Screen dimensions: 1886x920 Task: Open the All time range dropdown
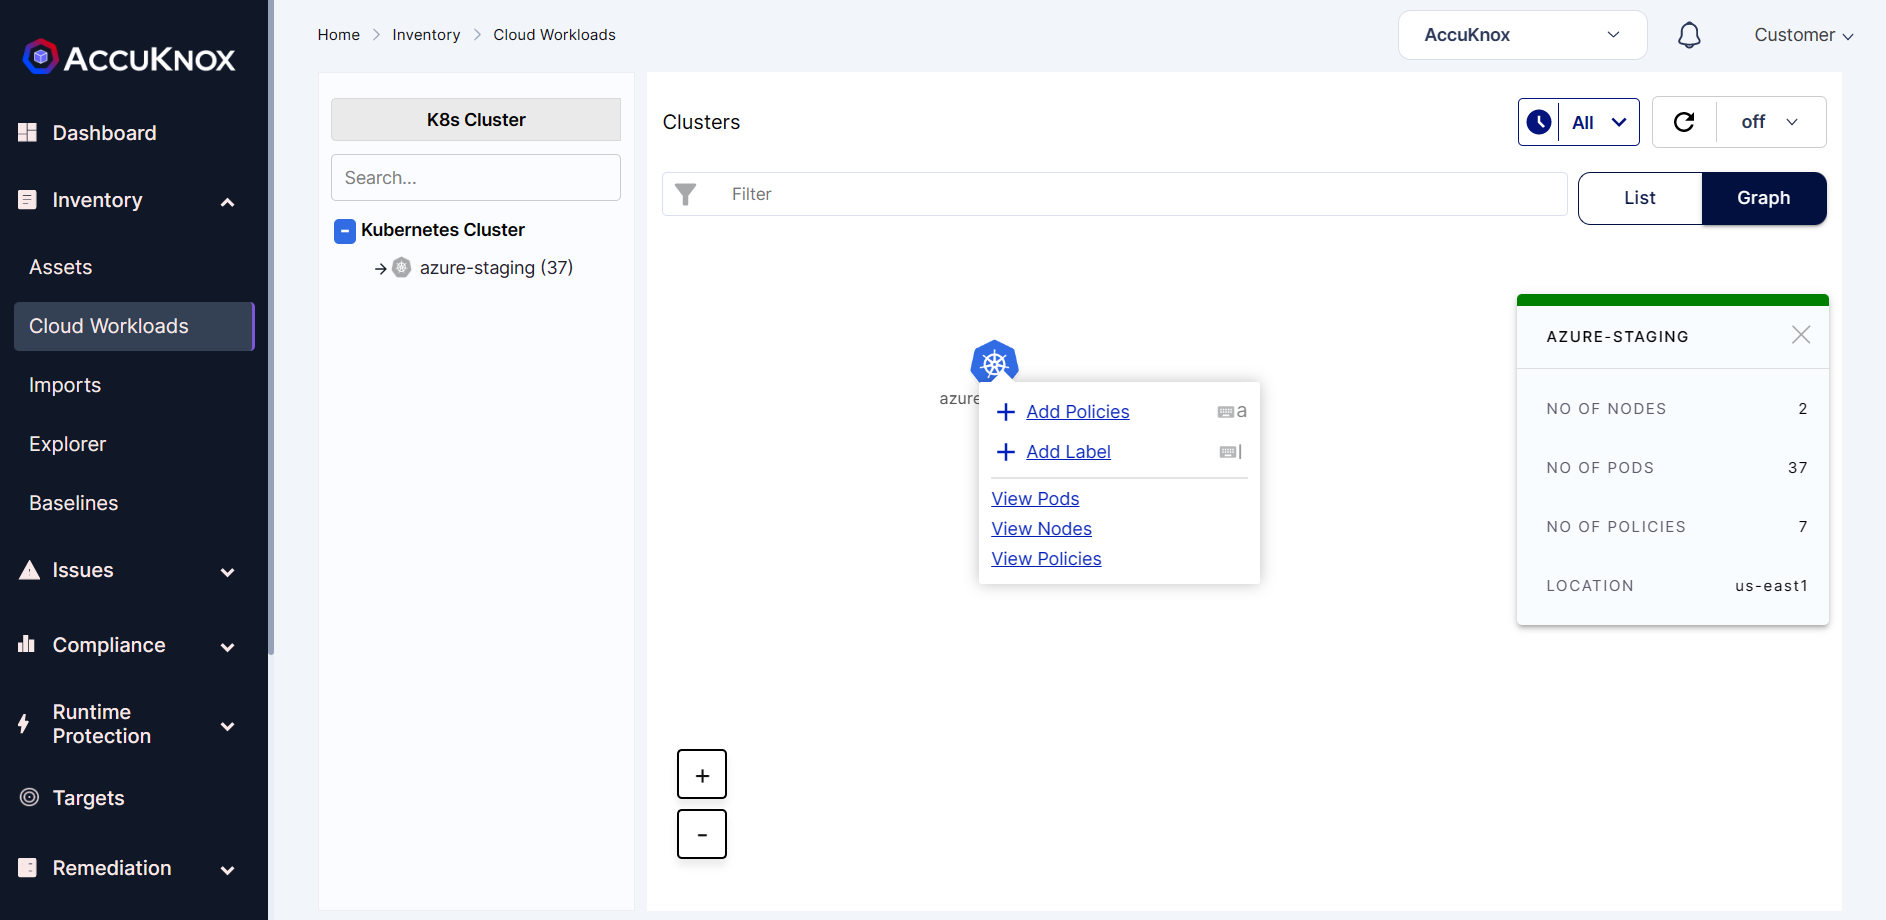click(x=1599, y=122)
